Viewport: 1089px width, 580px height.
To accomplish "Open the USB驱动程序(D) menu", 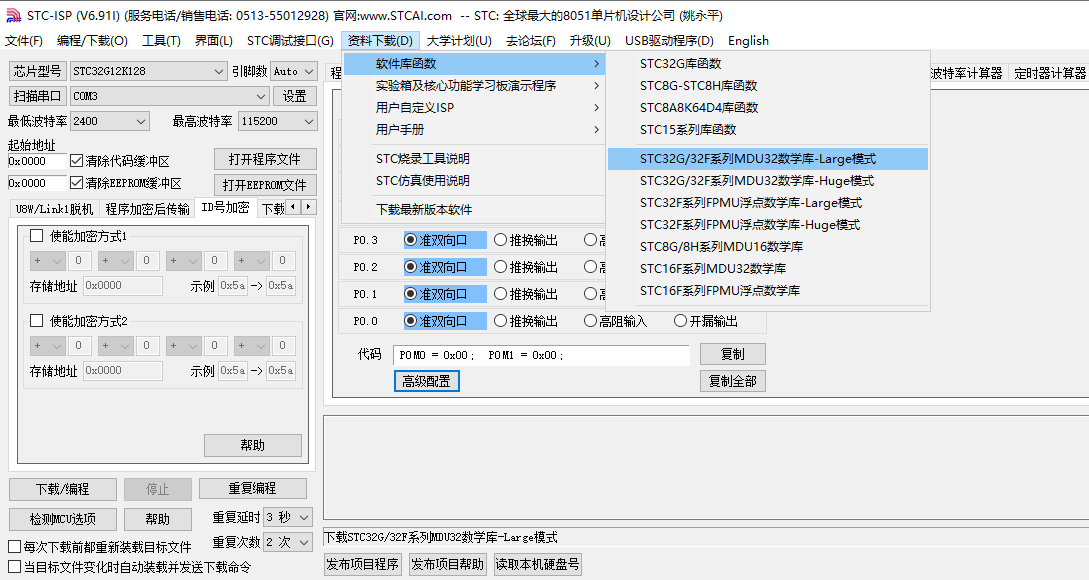I will [669, 41].
